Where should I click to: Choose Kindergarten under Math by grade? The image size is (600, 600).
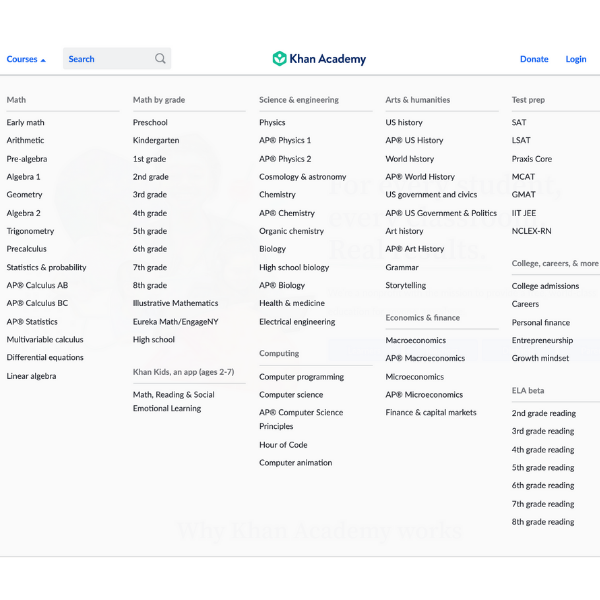tap(156, 141)
